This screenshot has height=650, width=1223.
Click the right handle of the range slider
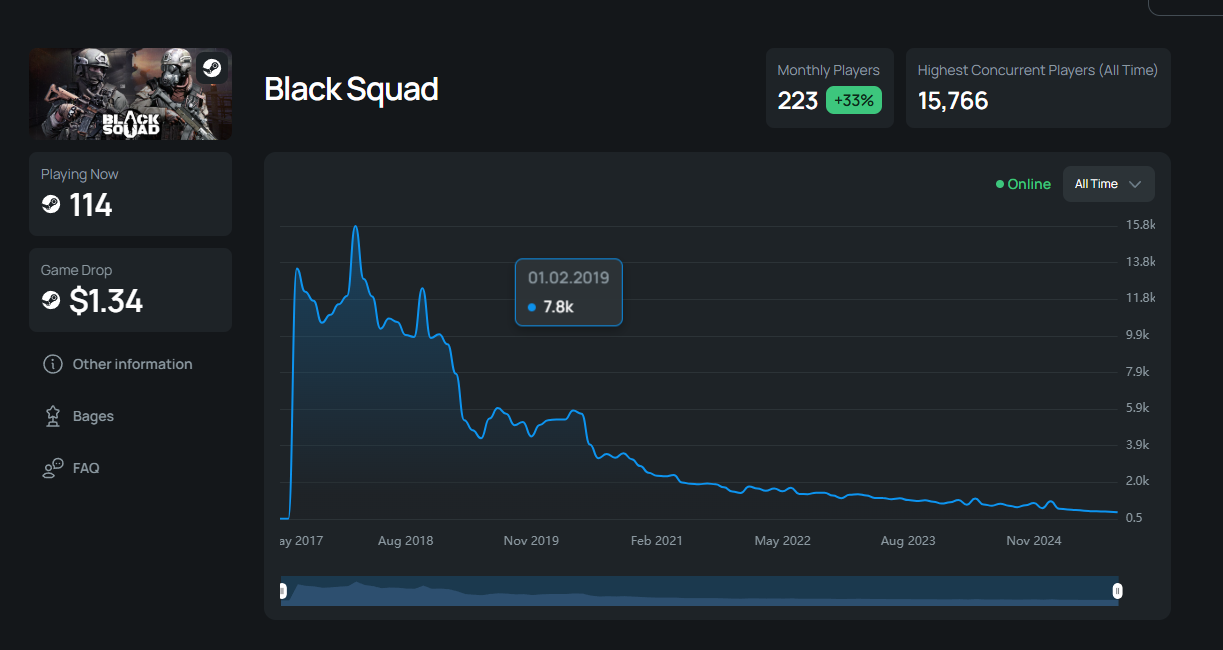[1117, 591]
